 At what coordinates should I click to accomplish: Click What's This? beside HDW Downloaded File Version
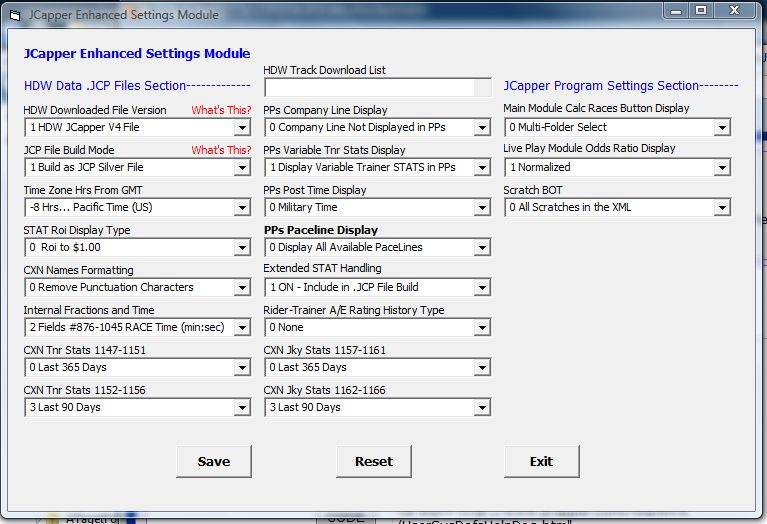point(221,110)
